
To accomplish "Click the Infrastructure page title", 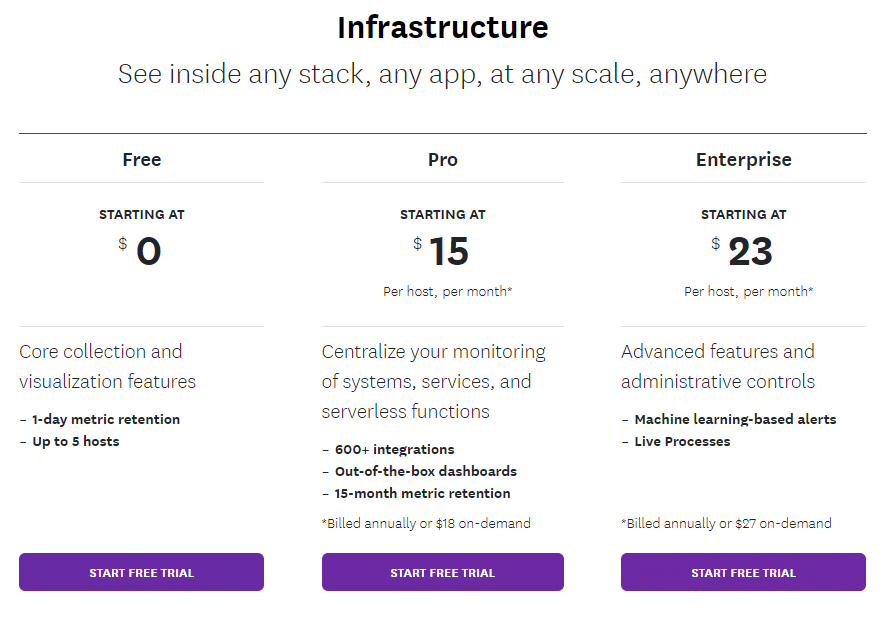I will tap(442, 27).
